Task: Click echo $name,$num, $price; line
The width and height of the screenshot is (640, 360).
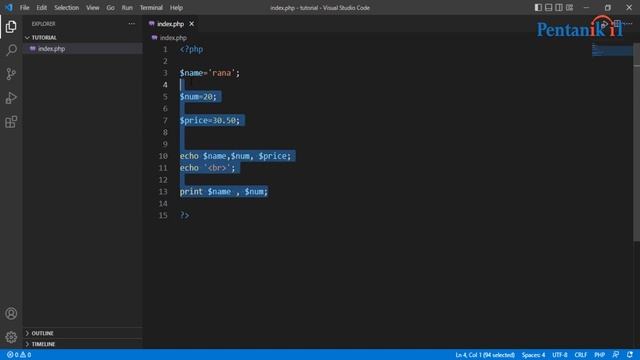Action: pyautogui.click(x=235, y=156)
